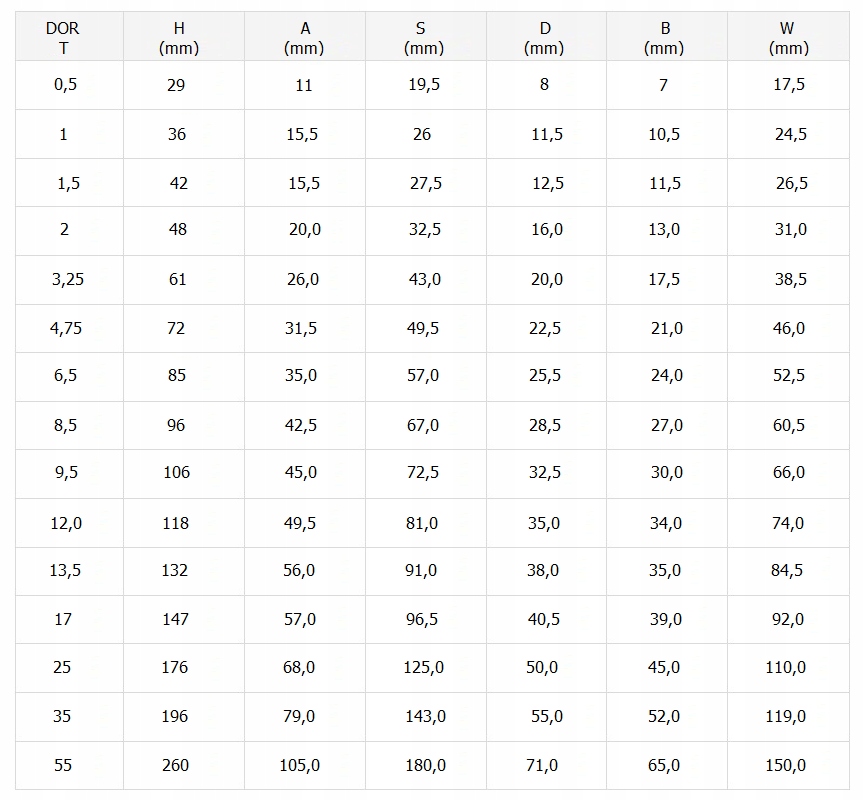Click the D (mm) column header

(544, 38)
